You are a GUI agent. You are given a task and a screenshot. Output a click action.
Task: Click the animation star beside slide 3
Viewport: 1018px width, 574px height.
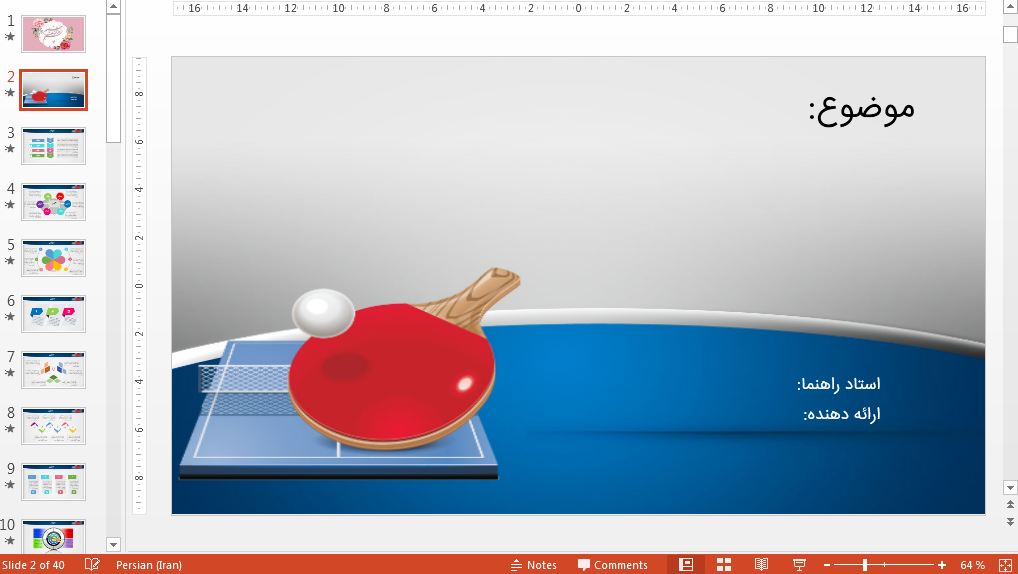pos(10,149)
